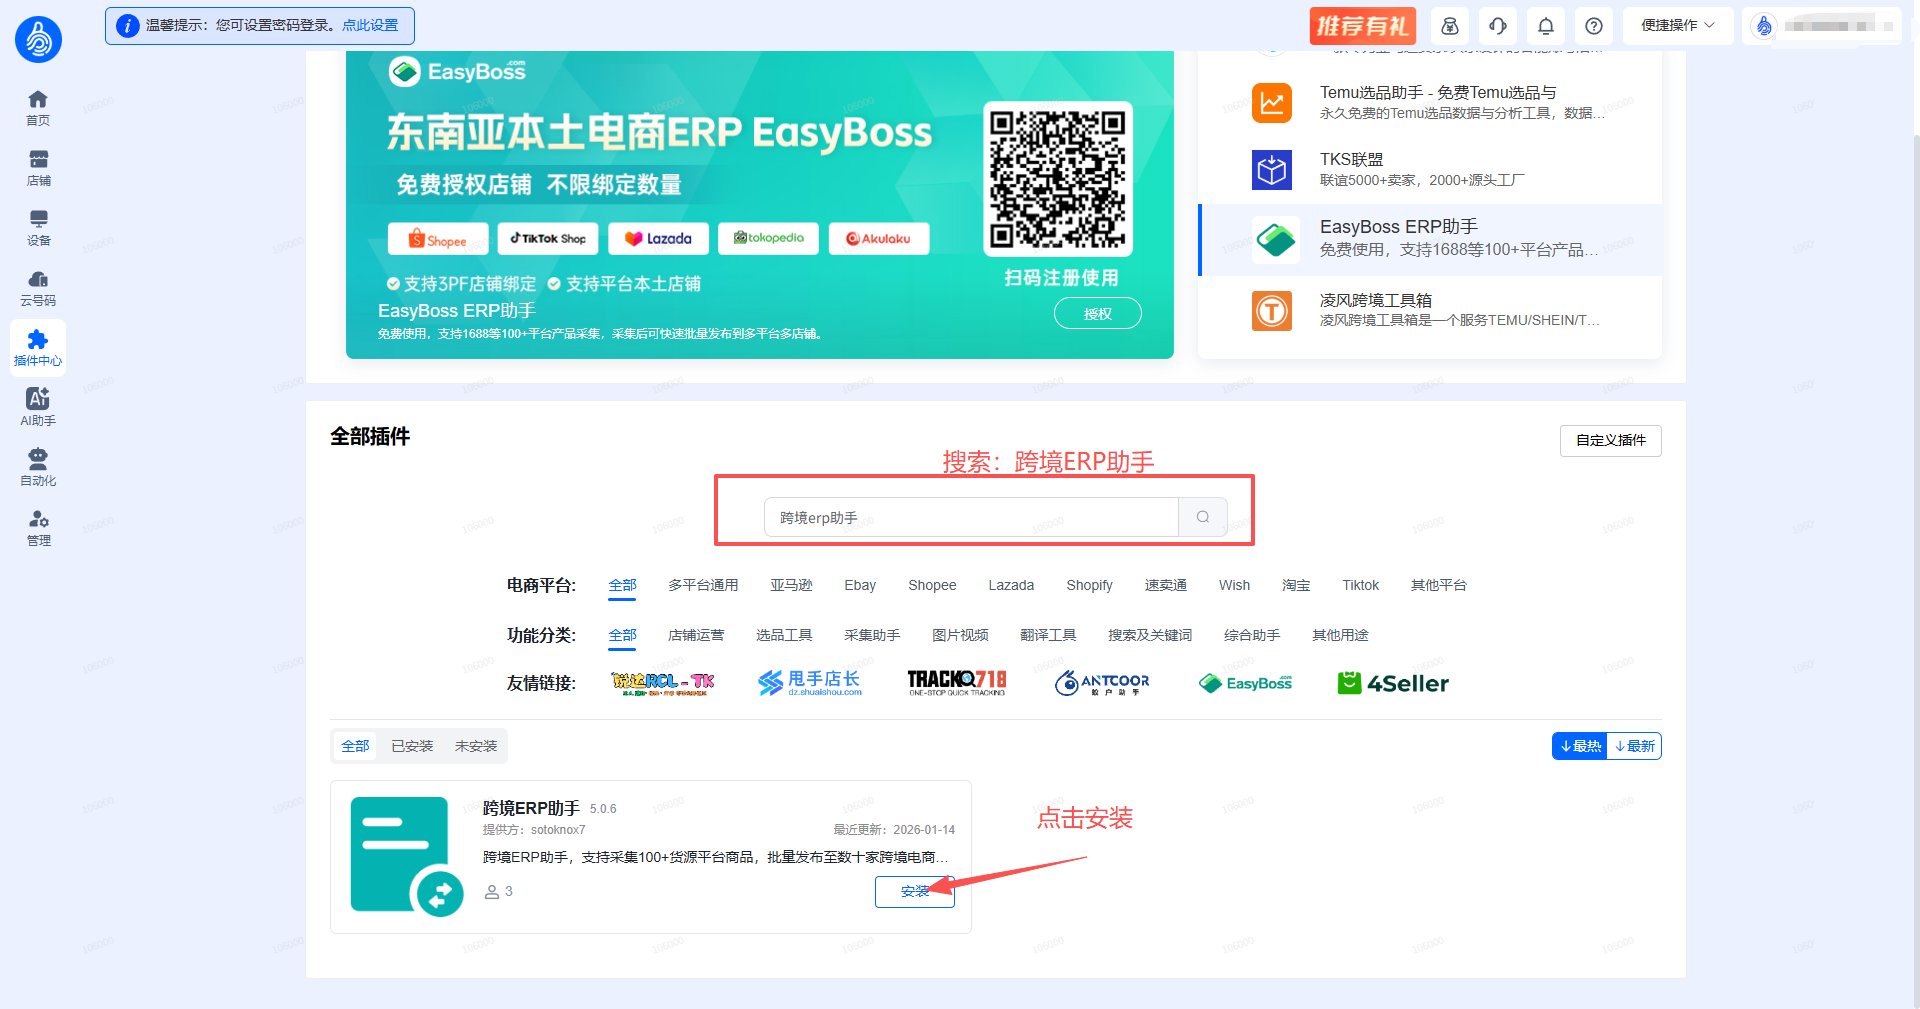Image resolution: width=1920 pixels, height=1009 pixels.
Task: Open the customer service headset icon
Action: (1498, 26)
